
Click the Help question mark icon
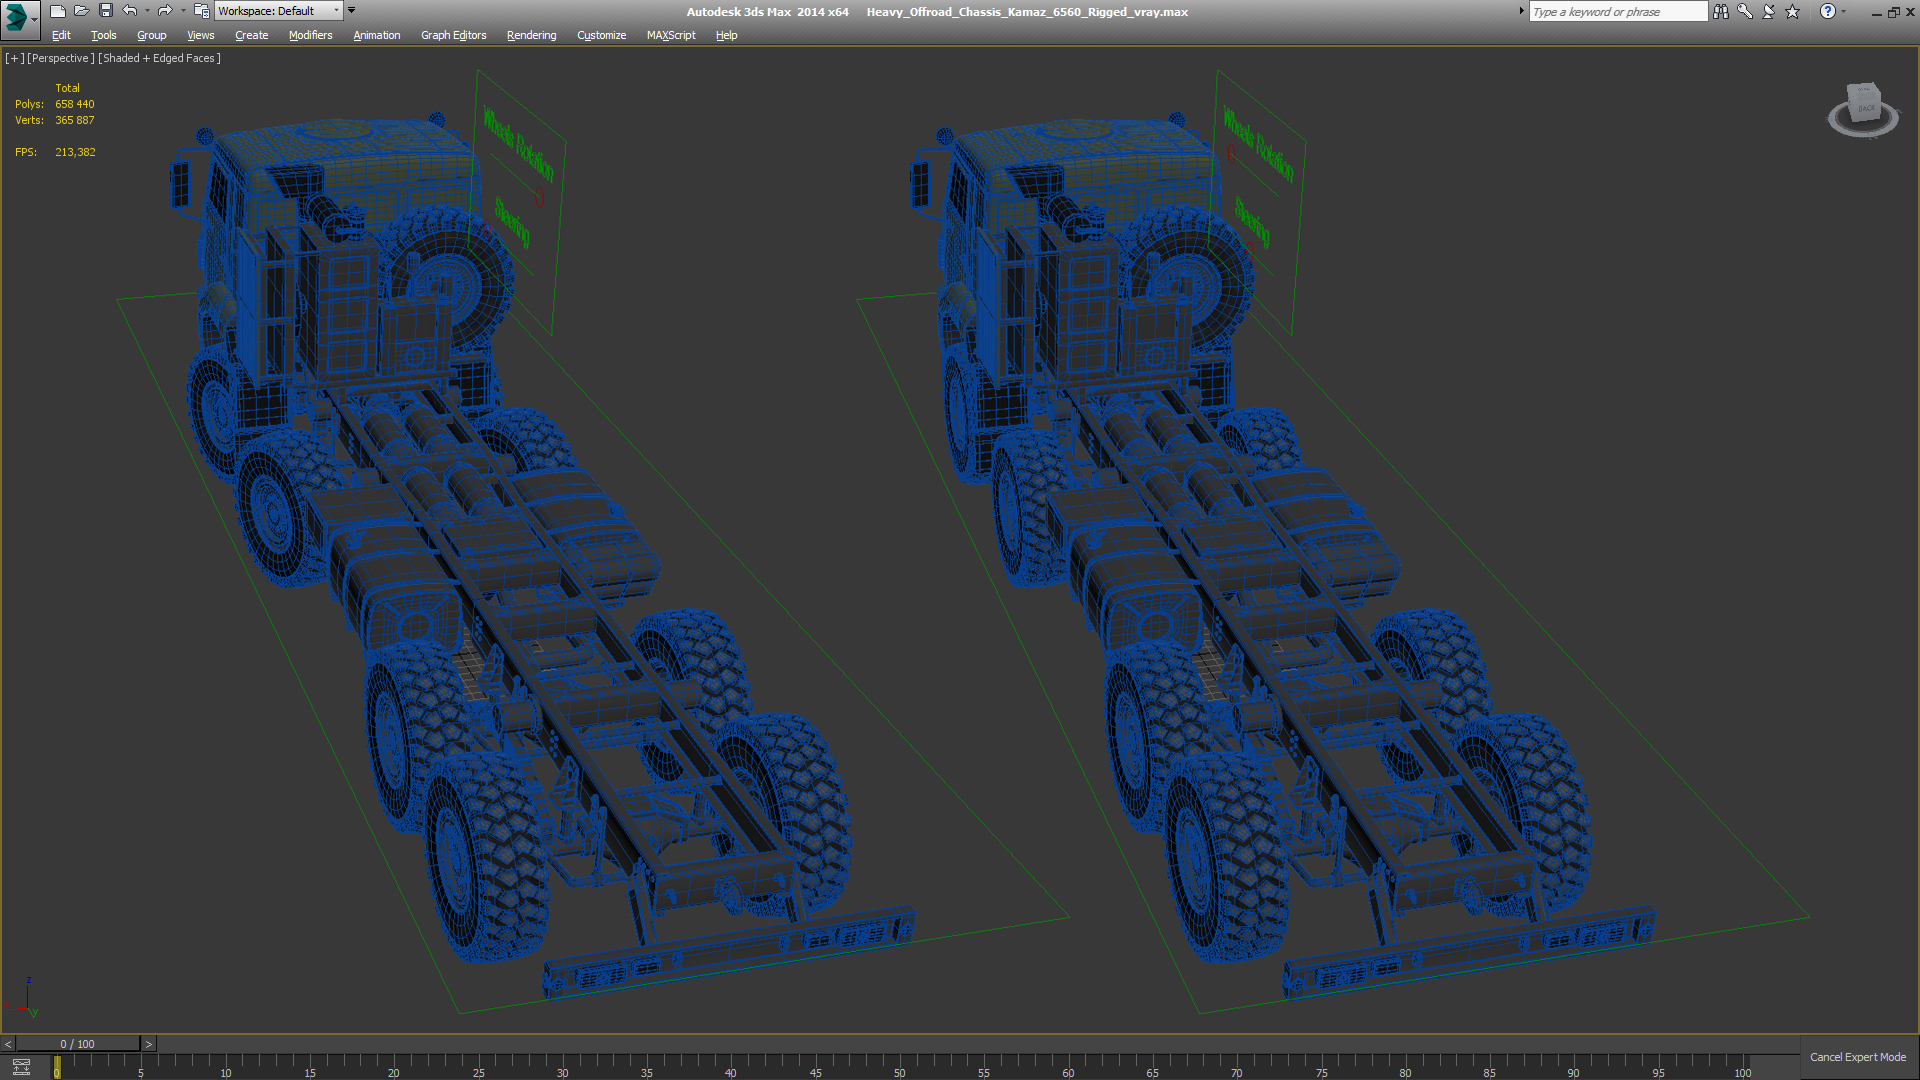1828,11
